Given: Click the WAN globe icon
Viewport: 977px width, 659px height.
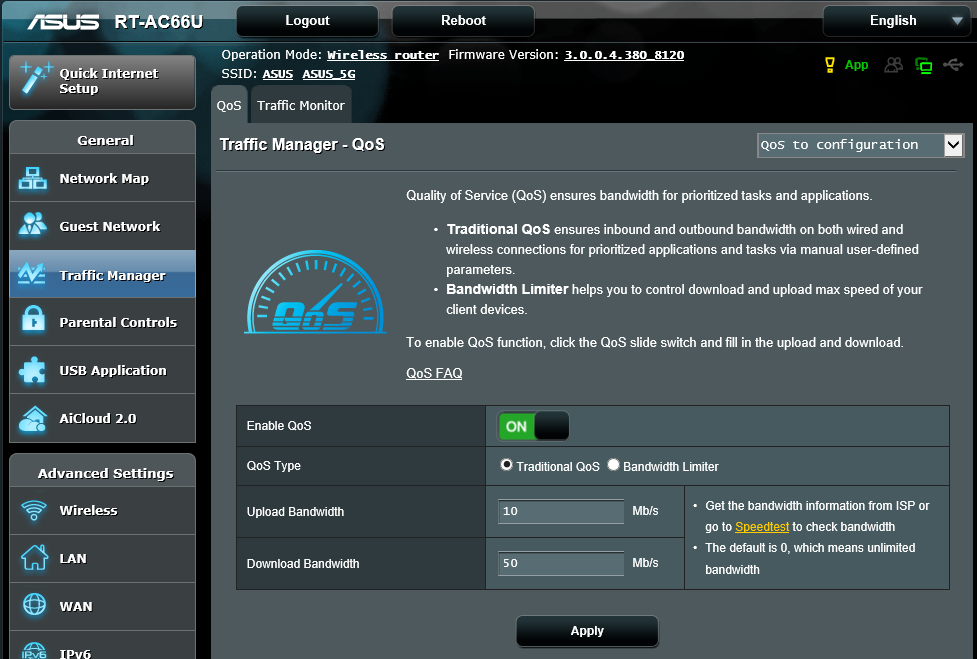Looking at the screenshot, I should click(33, 606).
